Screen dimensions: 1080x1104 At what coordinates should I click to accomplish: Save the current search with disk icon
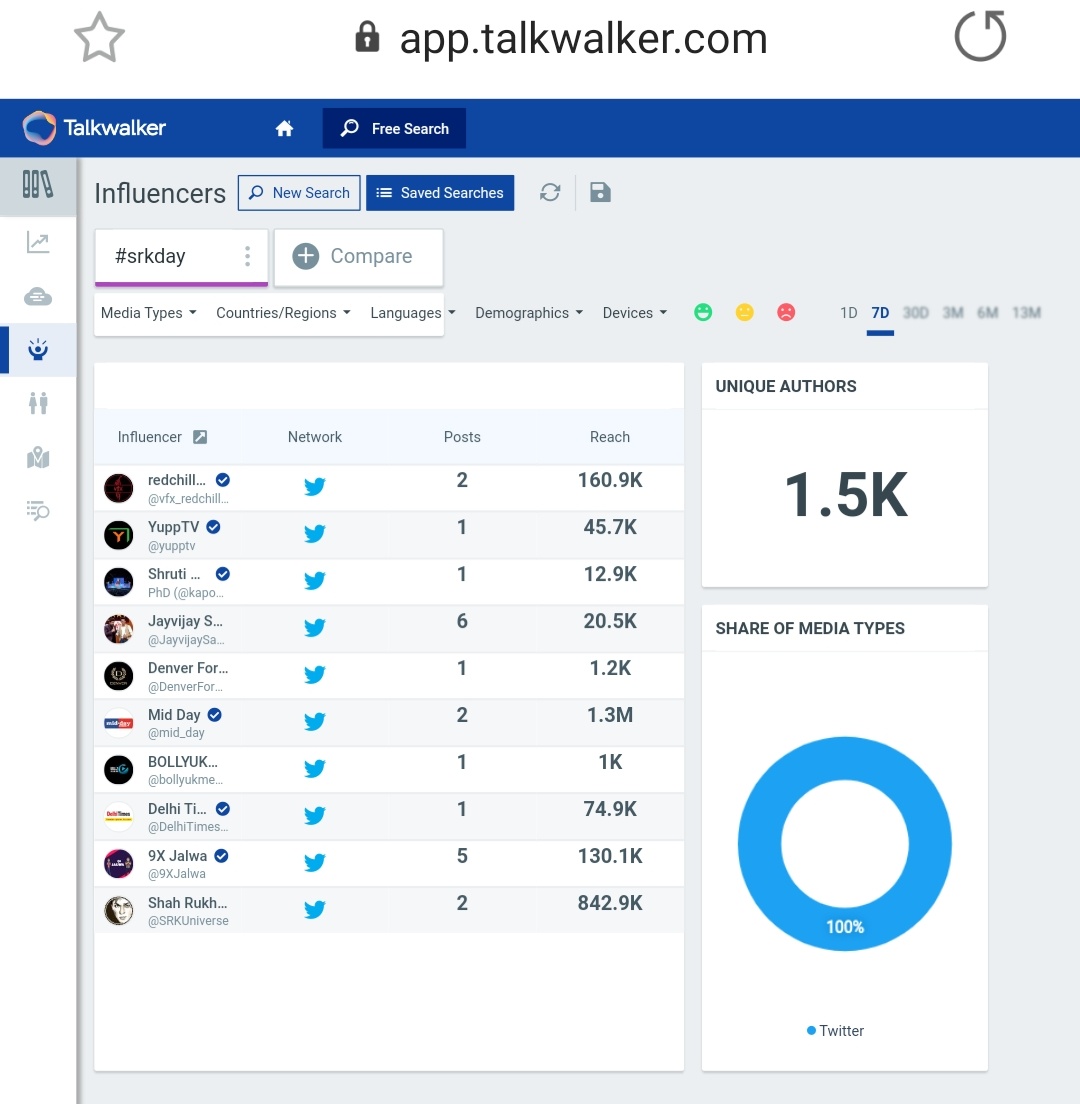pyautogui.click(x=600, y=192)
